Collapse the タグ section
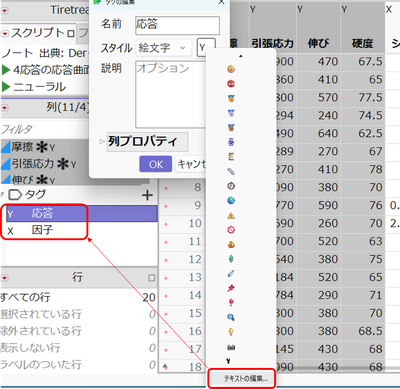 pos(3,195)
